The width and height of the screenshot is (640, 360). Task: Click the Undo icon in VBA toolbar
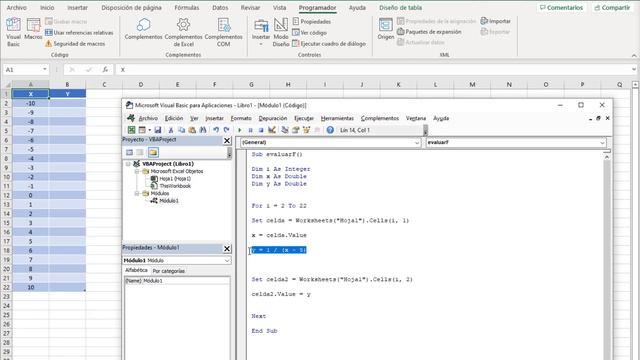pos(216,130)
